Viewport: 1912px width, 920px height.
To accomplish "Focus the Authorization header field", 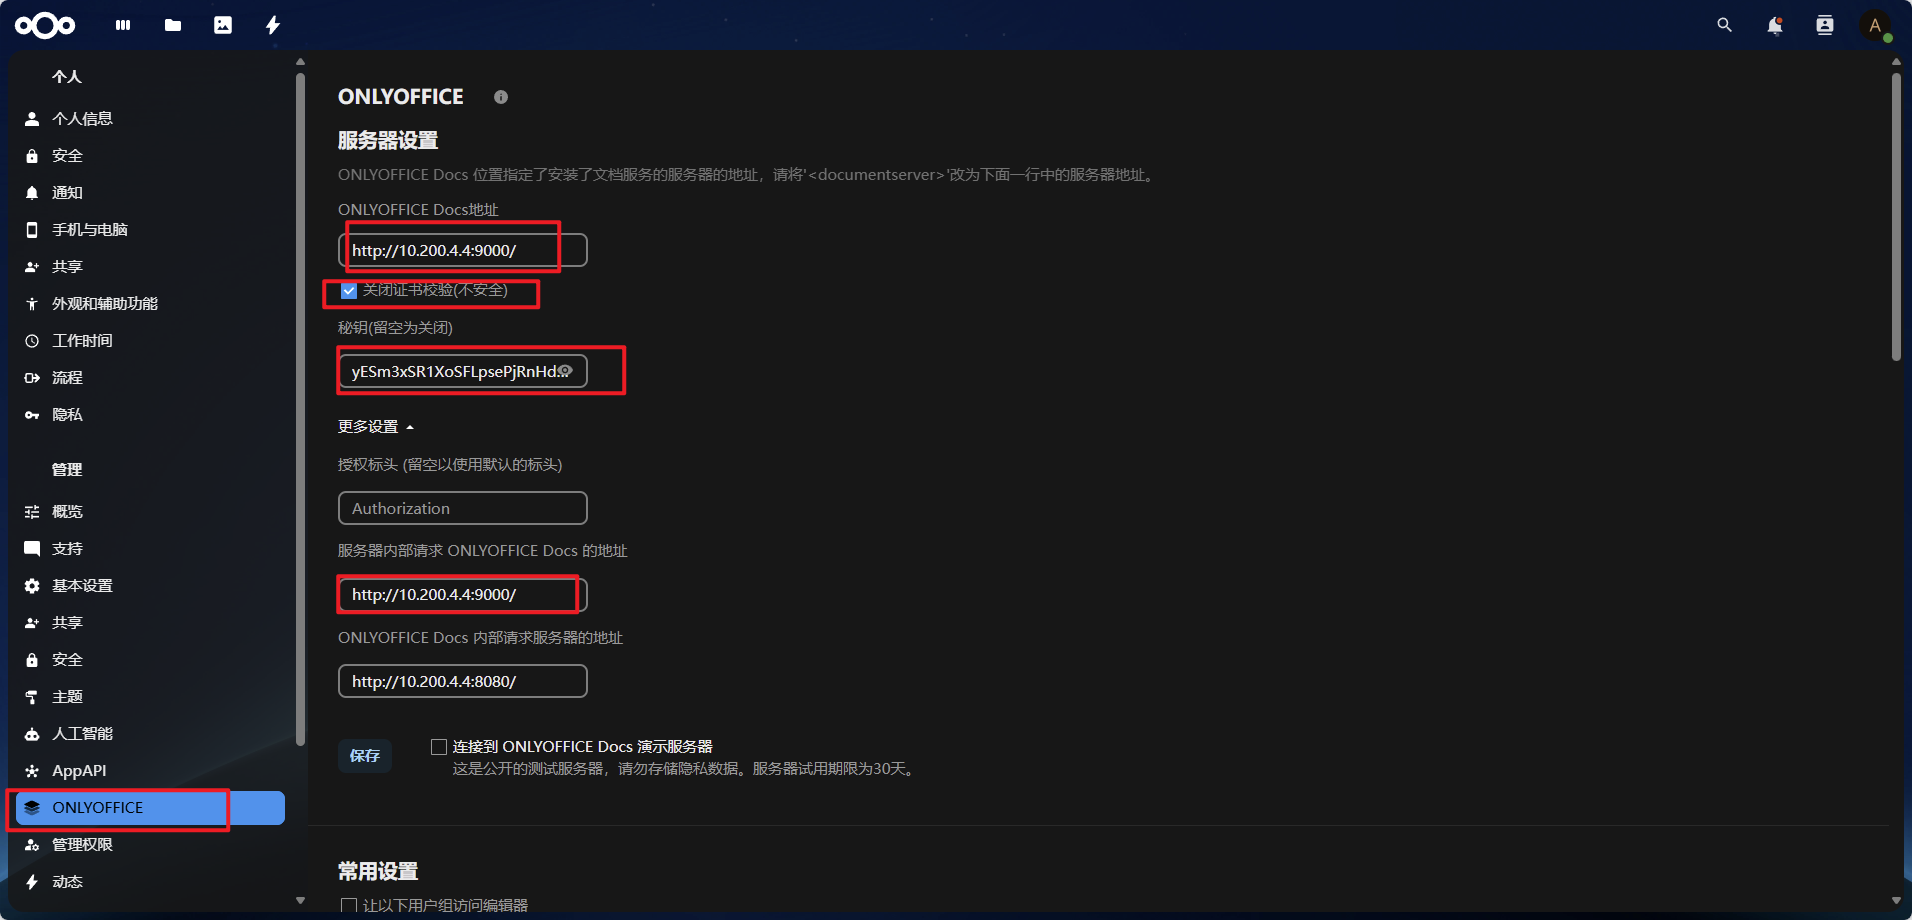I will point(463,508).
